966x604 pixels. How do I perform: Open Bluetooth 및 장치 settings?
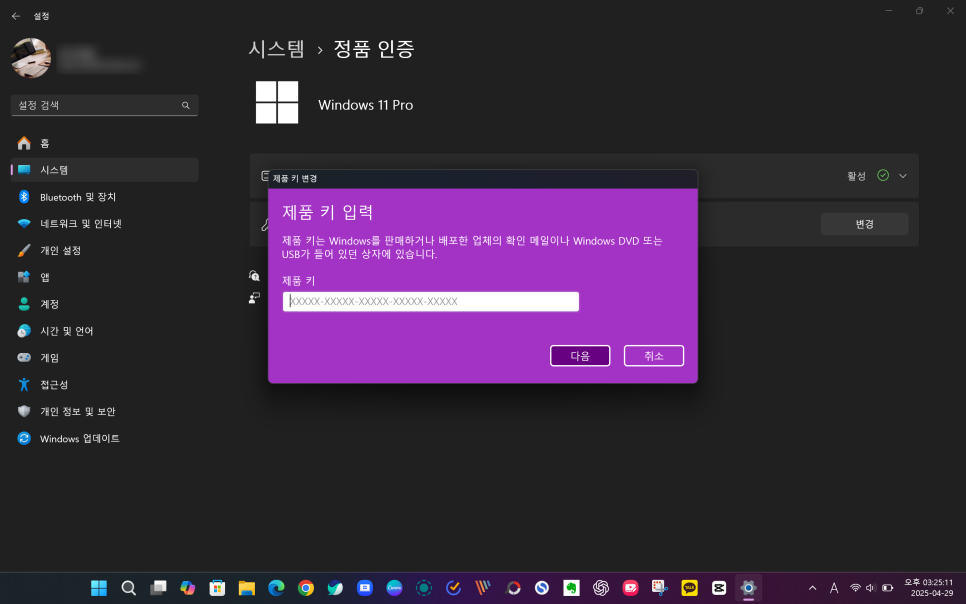pos(104,197)
